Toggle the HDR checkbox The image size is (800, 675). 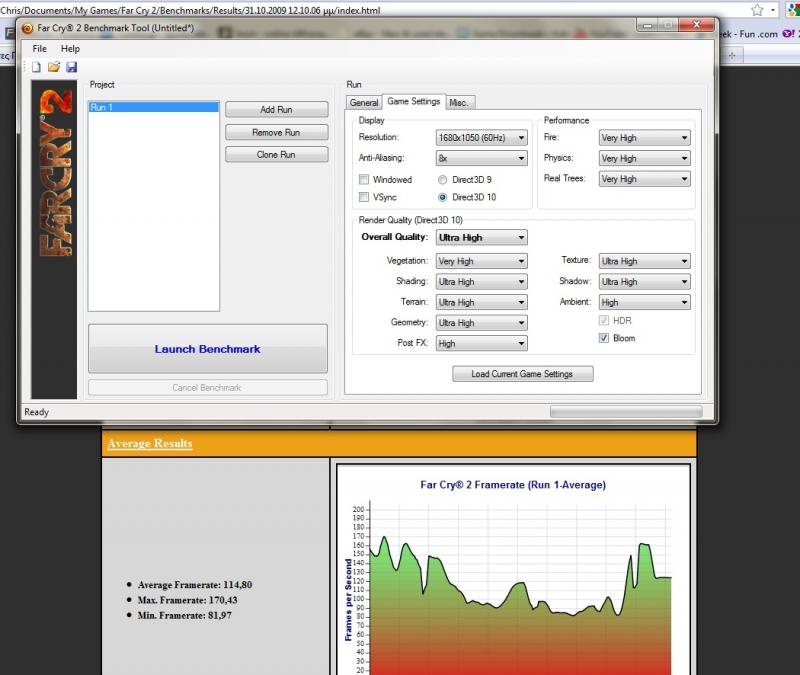click(x=604, y=320)
